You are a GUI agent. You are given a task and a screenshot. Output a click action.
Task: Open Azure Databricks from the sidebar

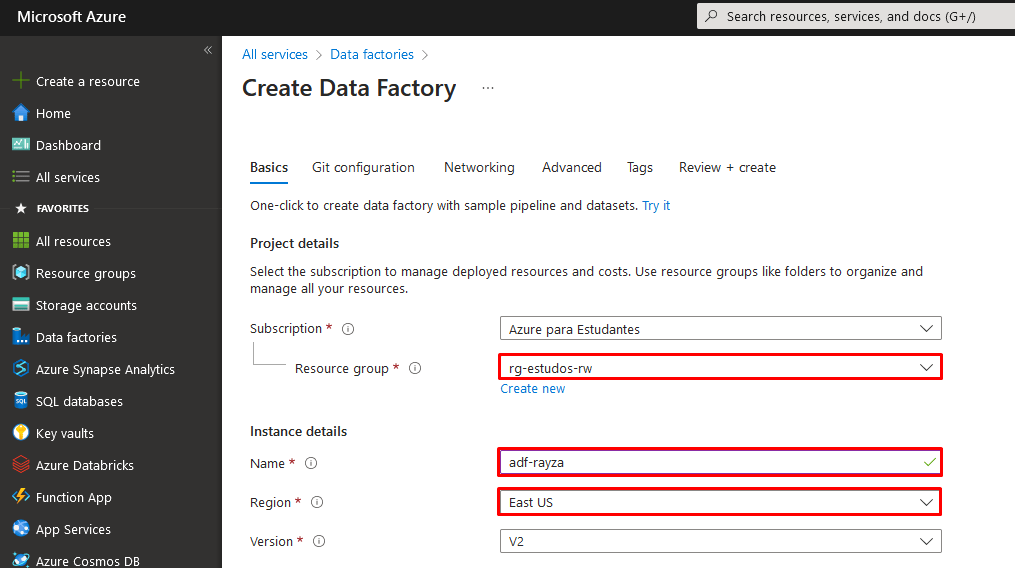[84, 465]
